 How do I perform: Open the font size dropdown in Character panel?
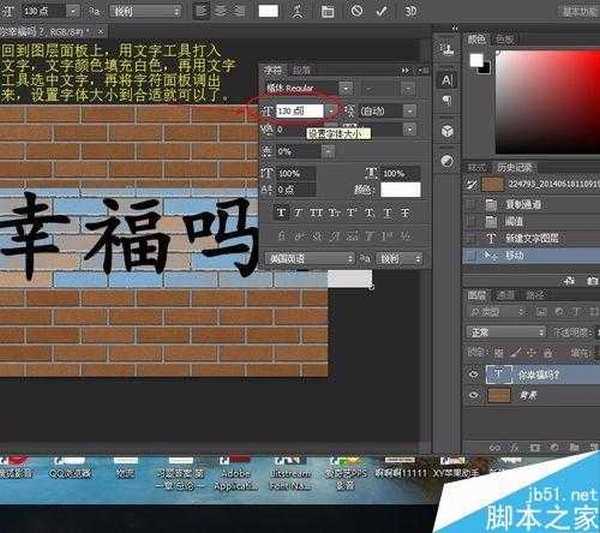click(x=331, y=111)
